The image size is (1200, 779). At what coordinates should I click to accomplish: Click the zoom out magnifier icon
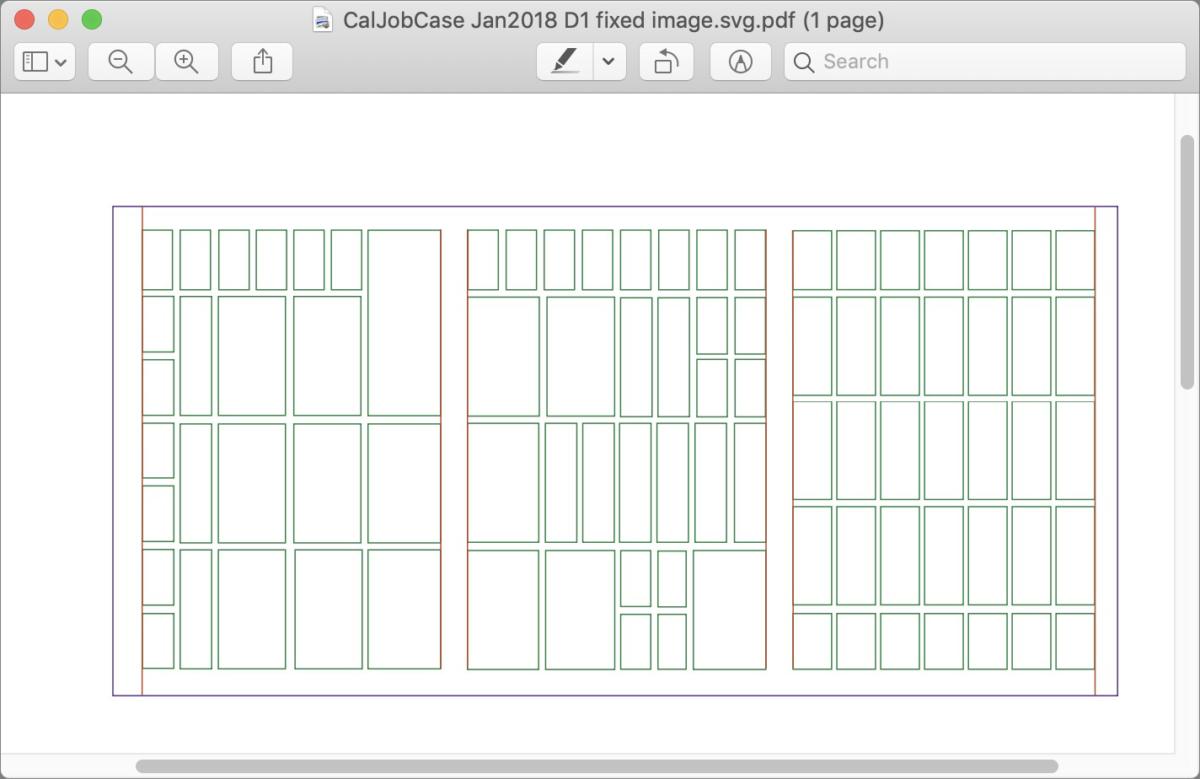(121, 62)
